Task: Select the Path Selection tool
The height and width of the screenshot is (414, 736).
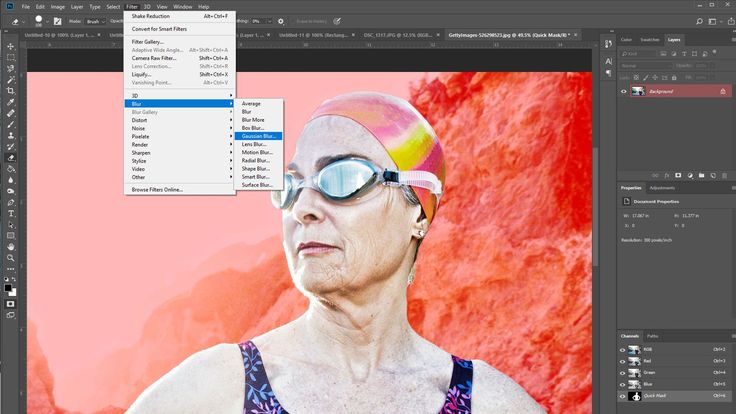Action: [10, 225]
